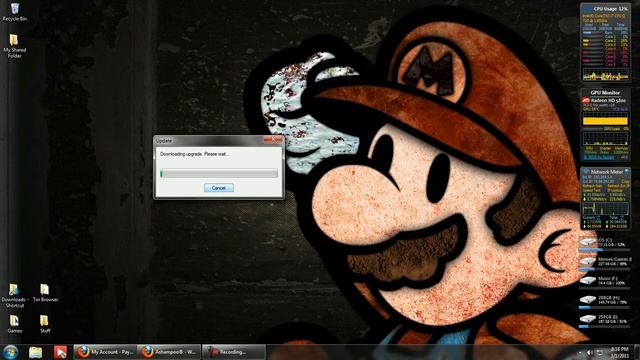Click the yellow GPU temperature bar
Image resolution: width=640 pixels, height=360 pixels.
605,121
